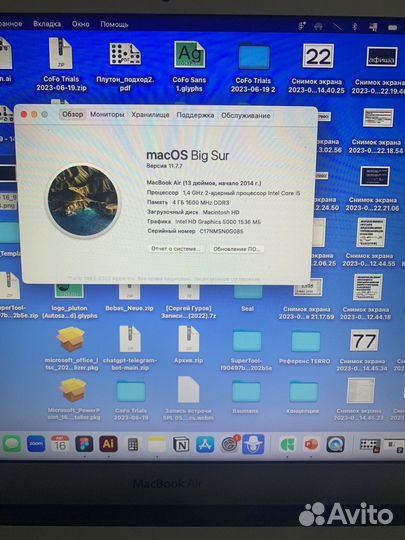Launch Zoom from the Dock
This screenshot has width=405, height=540.
36,444
